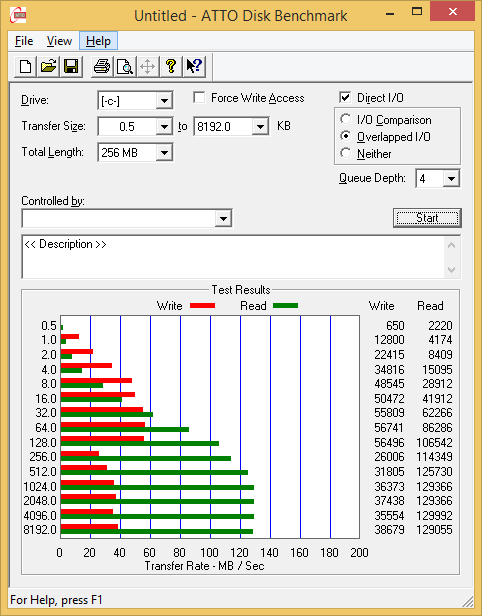Click the Description scrollbar up arrow
The width and height of the screenshot is (482, 616).
pyautogui.click(x=451, y=246)
